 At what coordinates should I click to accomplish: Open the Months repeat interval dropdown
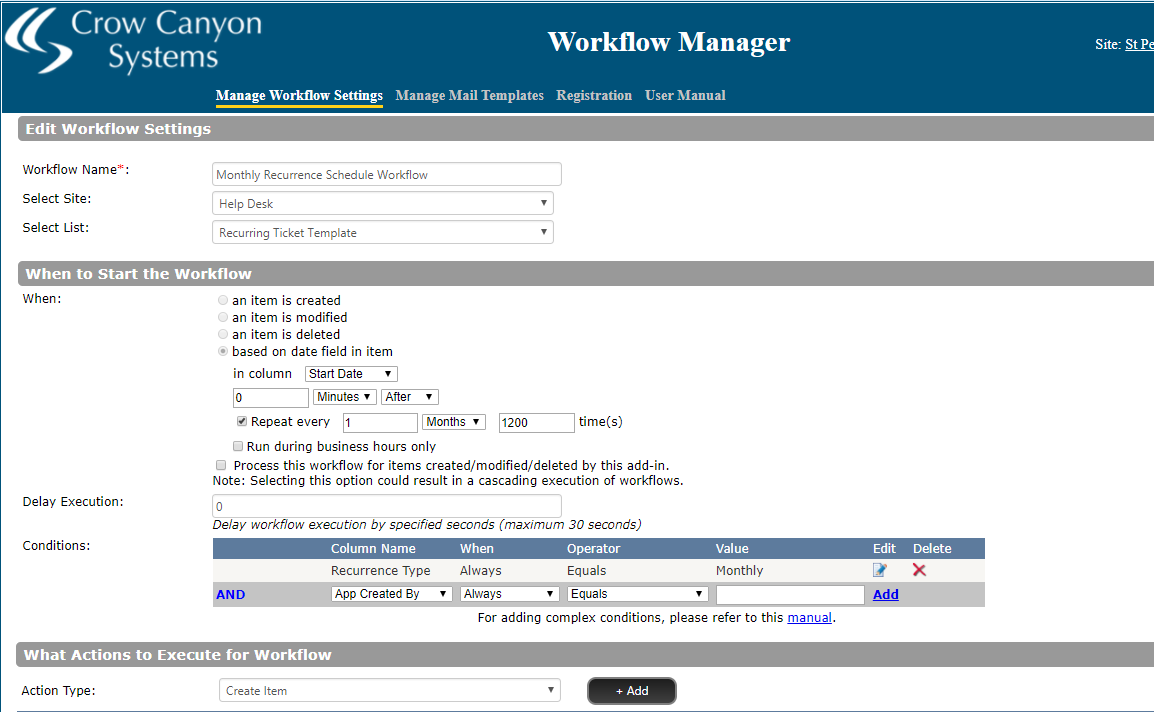point(453,422)
